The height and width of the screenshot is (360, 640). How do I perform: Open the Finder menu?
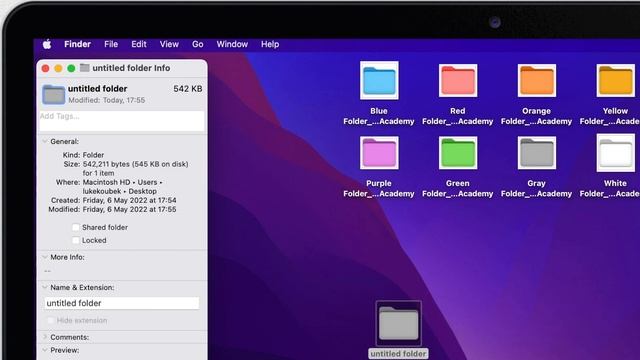77,44
